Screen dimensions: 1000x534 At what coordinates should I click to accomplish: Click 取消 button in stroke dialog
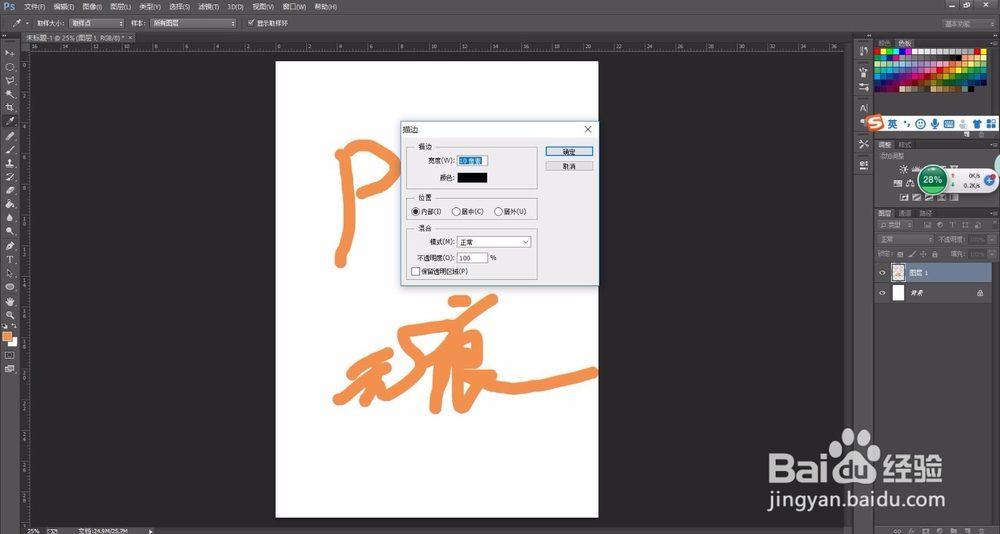(569, 166)
